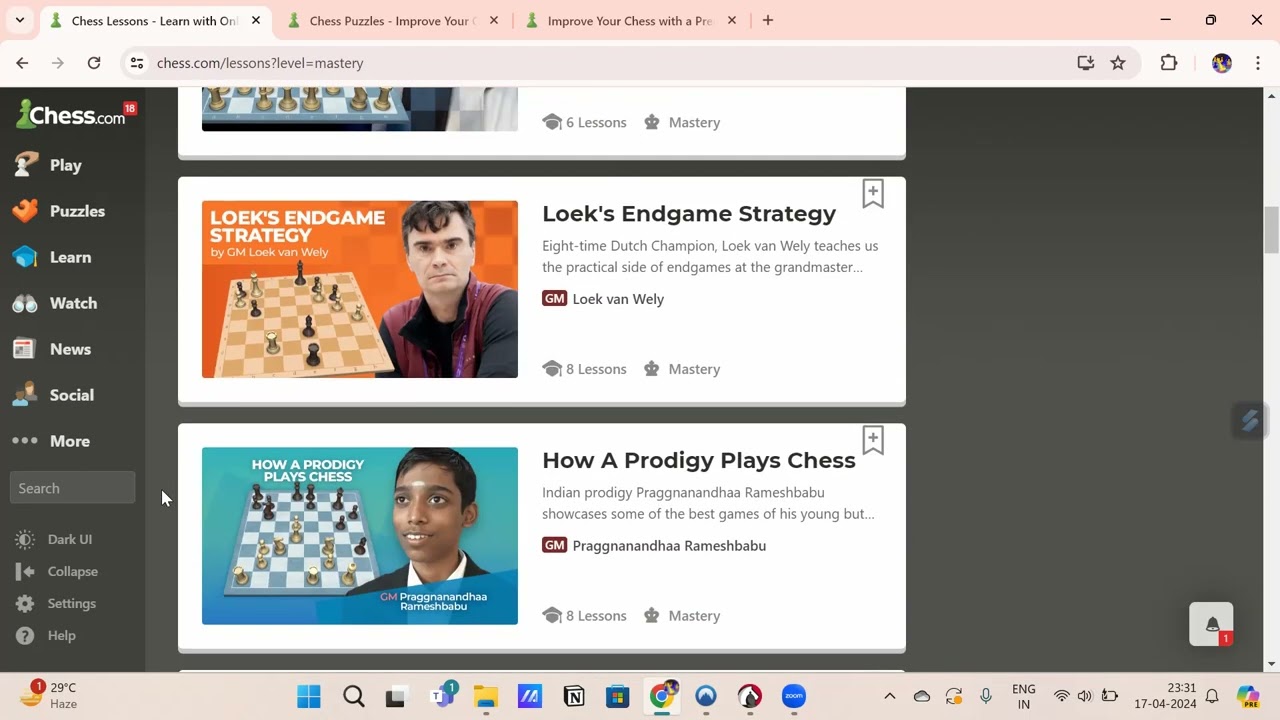Viewport: 1280px width, 720px height.
Task: Open Notion from taskbar
Action: tap(574, 696)
